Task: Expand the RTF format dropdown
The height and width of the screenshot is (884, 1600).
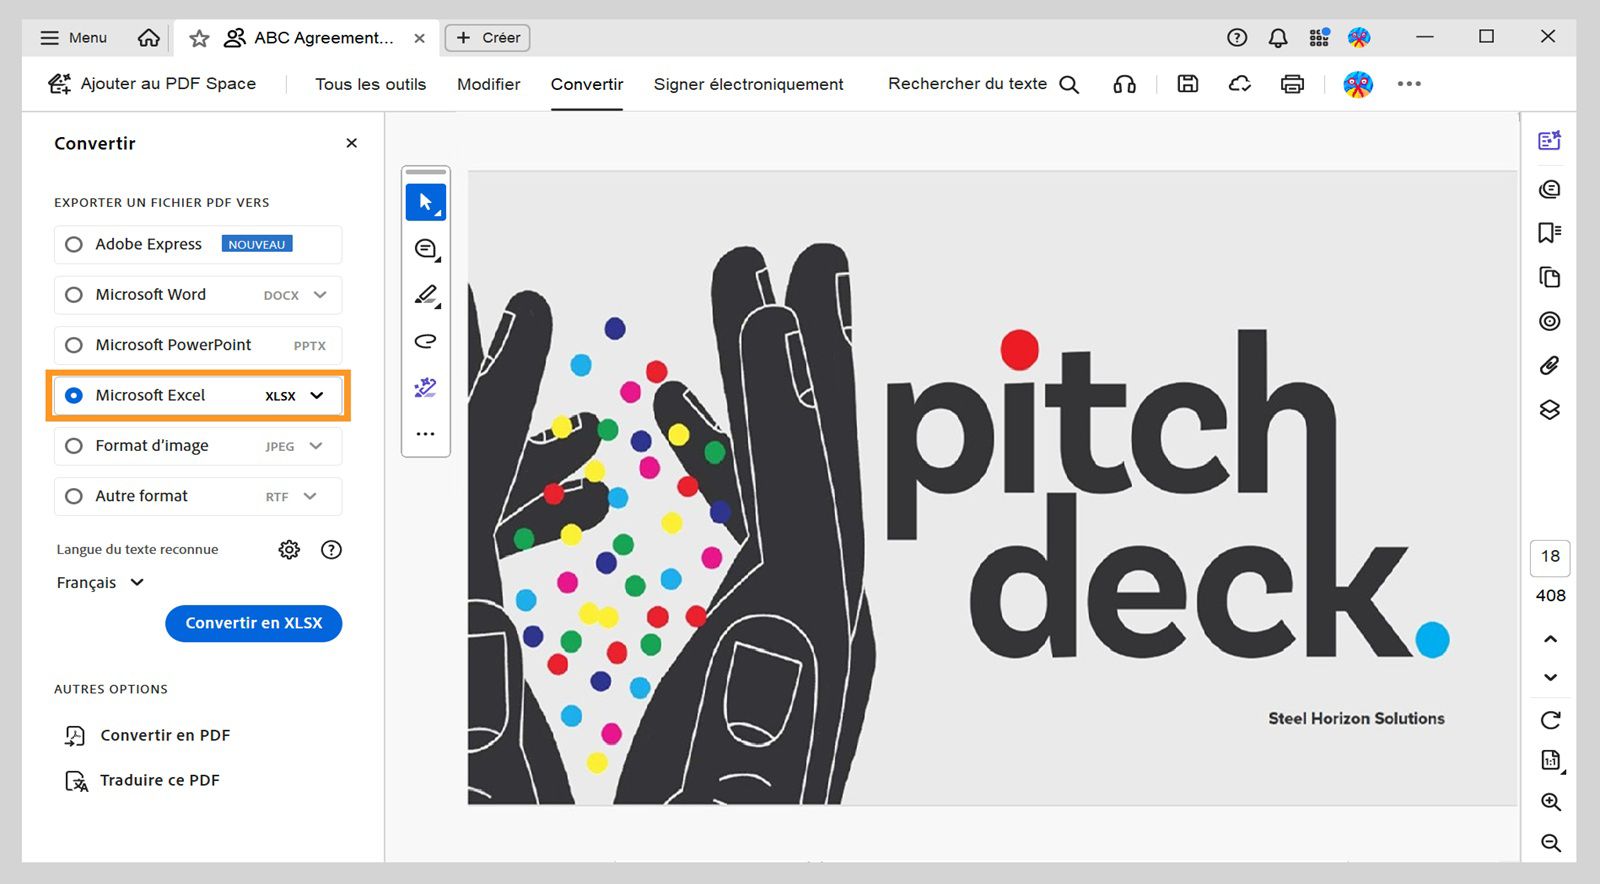Action: 310,496
